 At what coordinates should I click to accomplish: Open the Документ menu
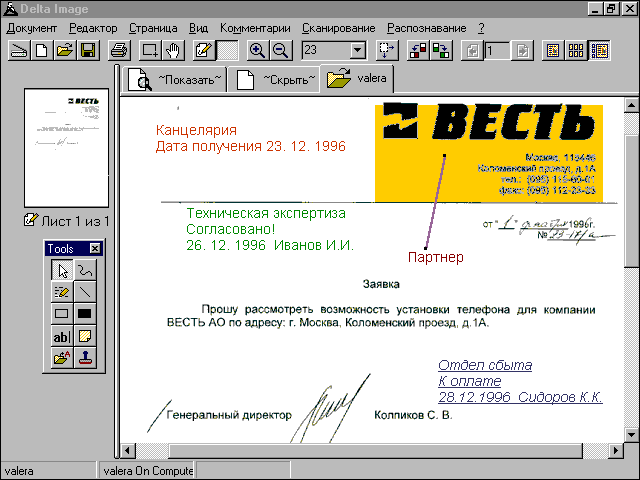pyautogui.click(x=31, y=28)
